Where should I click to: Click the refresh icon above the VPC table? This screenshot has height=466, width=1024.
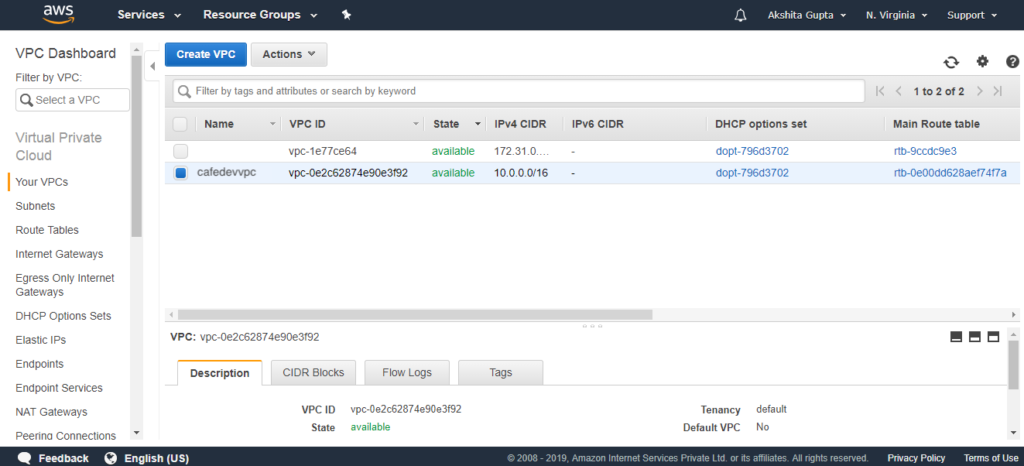coord(952,62)
